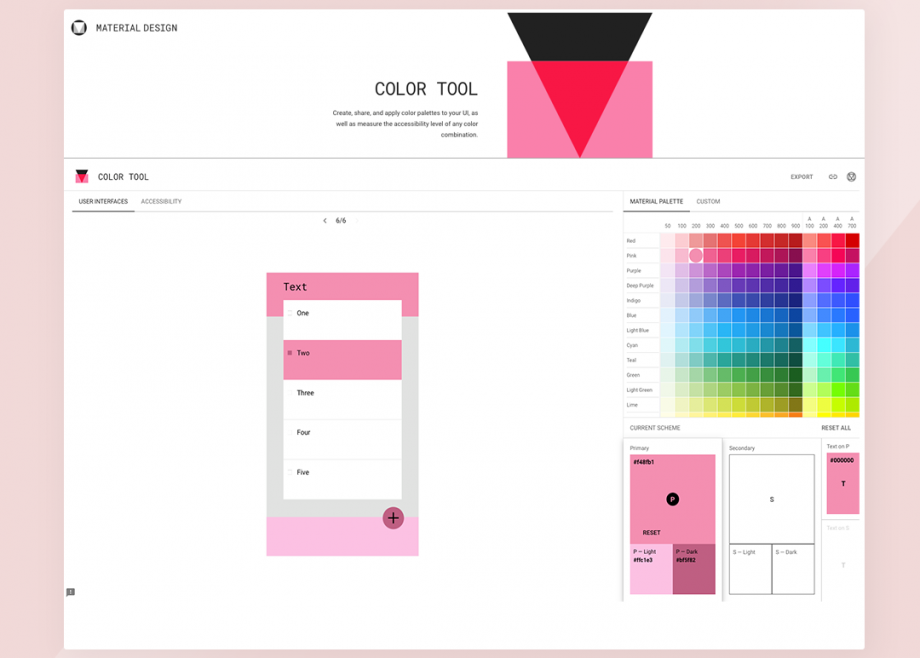
Task: Click the Color Tool triangle logo icon
Action: (82, 176)
